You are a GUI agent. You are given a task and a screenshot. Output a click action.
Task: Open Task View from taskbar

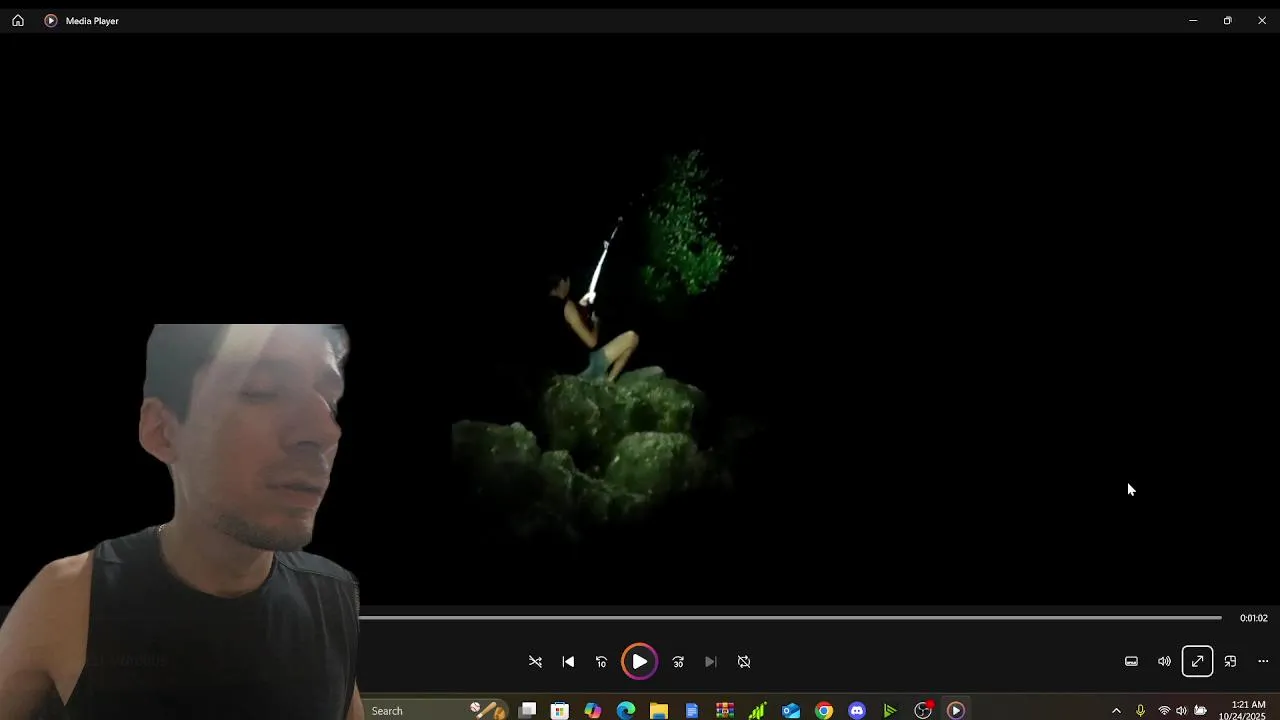[527, 710]
